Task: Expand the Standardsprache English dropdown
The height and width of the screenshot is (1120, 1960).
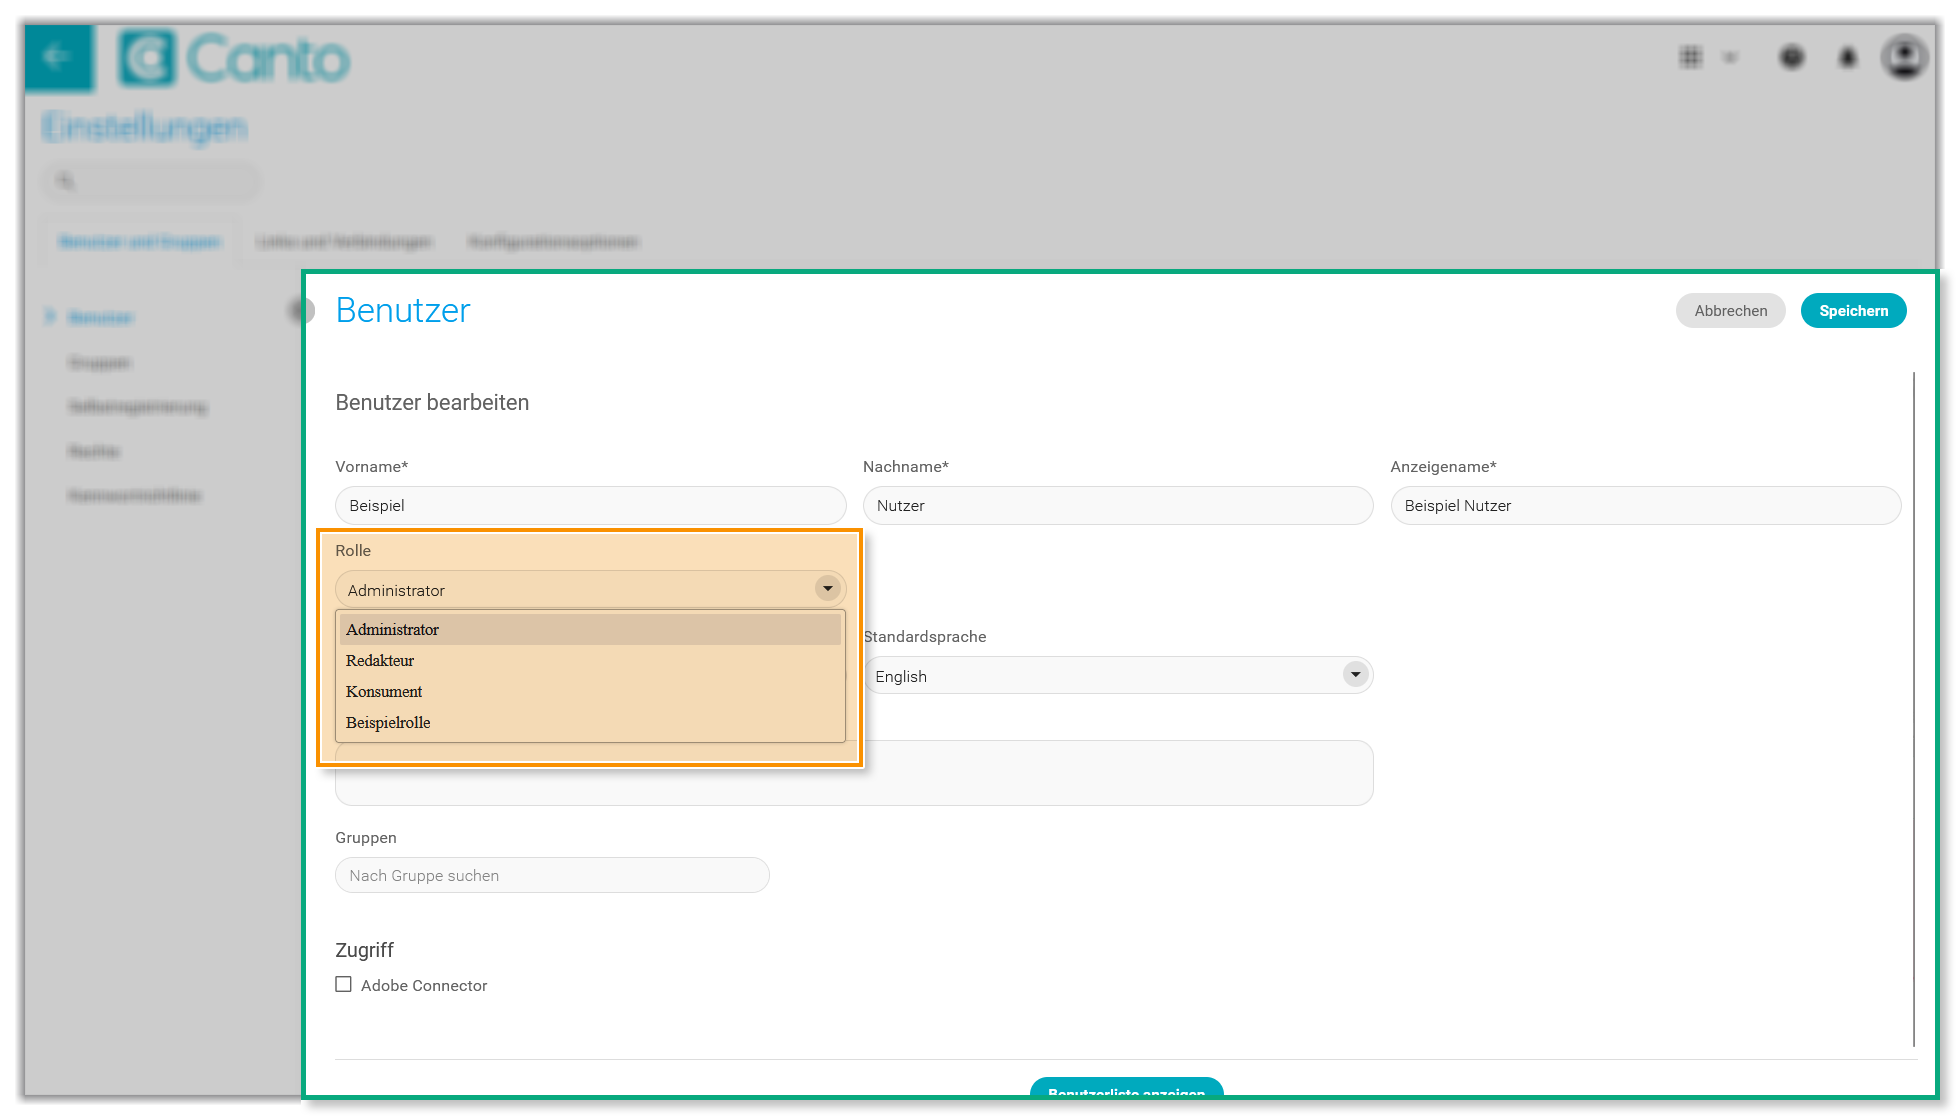Action: tap(1117, 675)
